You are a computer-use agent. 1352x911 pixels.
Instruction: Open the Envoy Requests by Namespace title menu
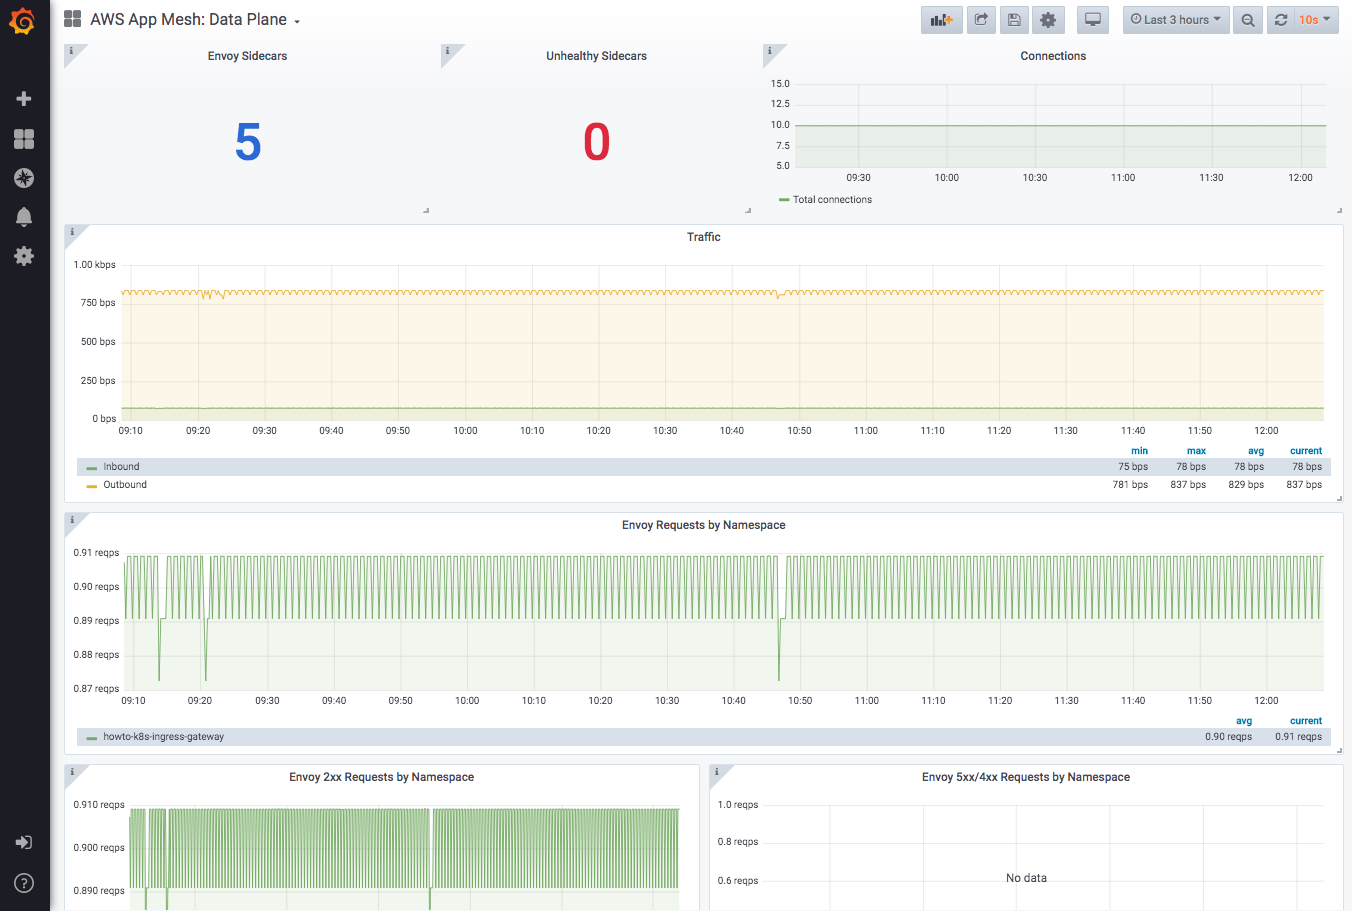(703, 525)
